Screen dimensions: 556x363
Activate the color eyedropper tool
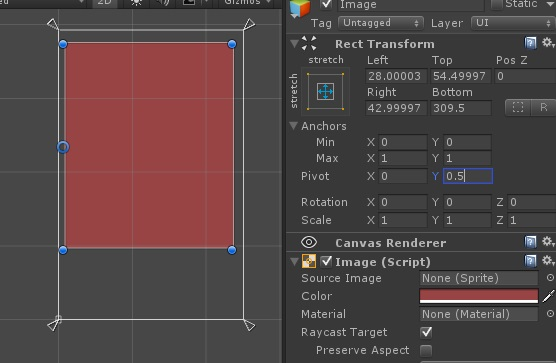pos(548,296)
